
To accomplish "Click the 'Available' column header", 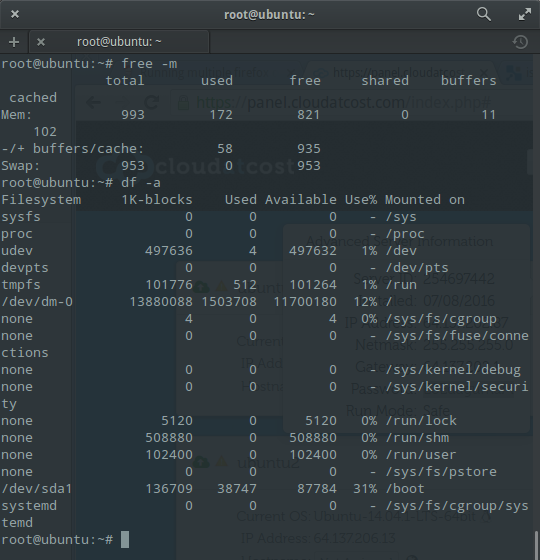I will coord(301,200).
